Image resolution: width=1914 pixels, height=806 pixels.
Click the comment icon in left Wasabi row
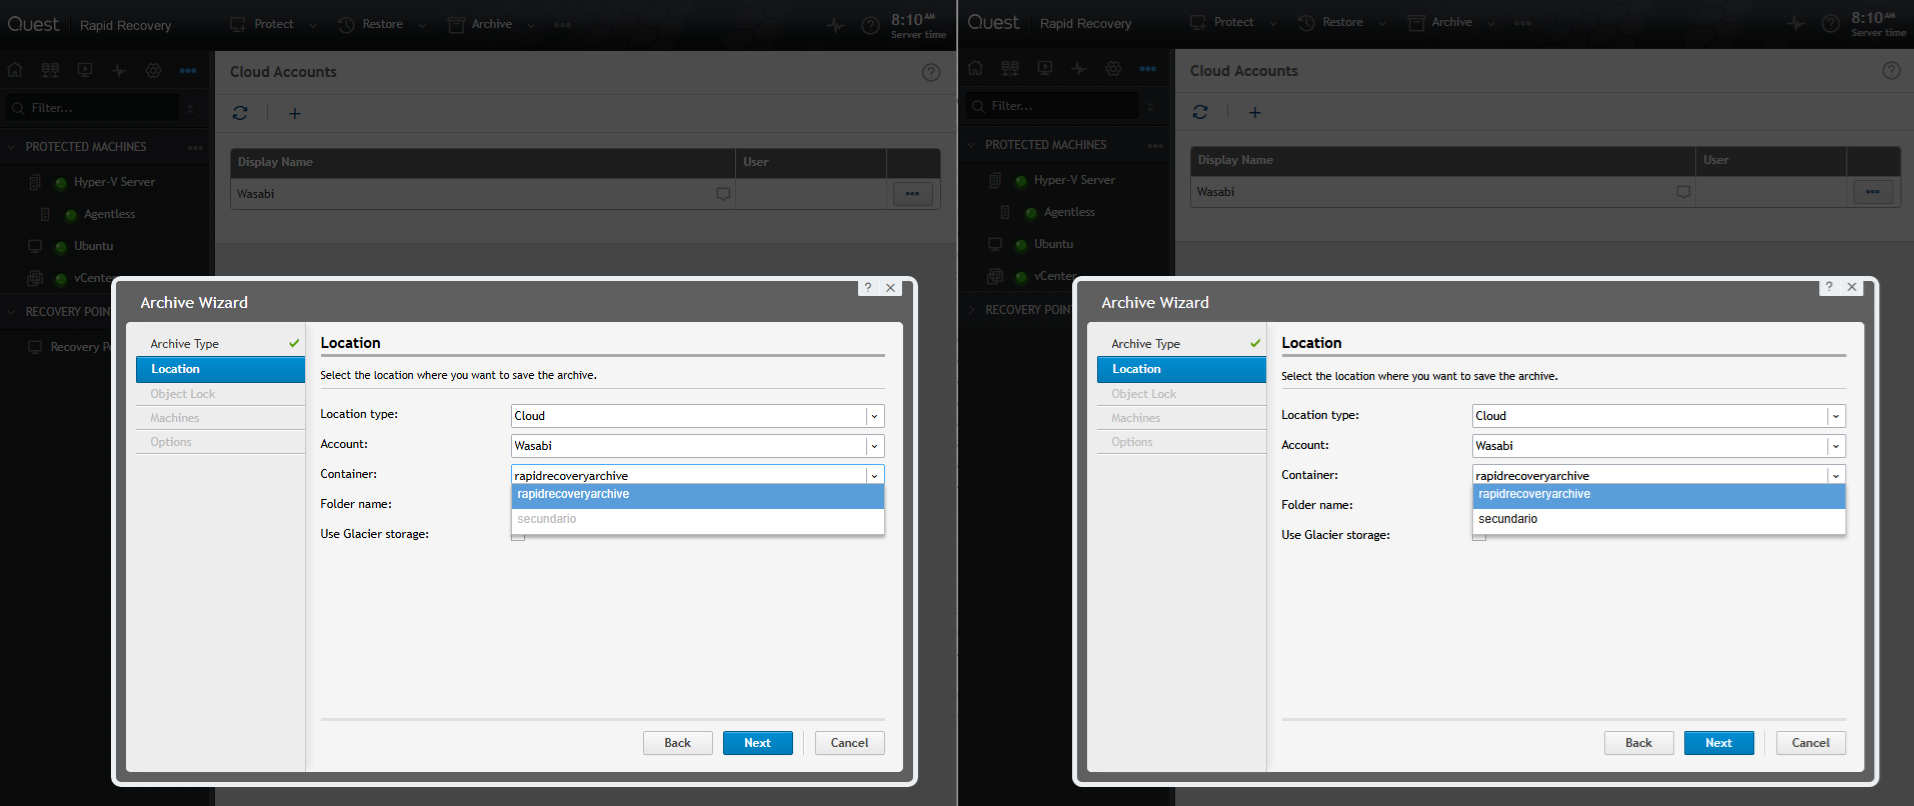pyautogui.click(x=723, y=194)
